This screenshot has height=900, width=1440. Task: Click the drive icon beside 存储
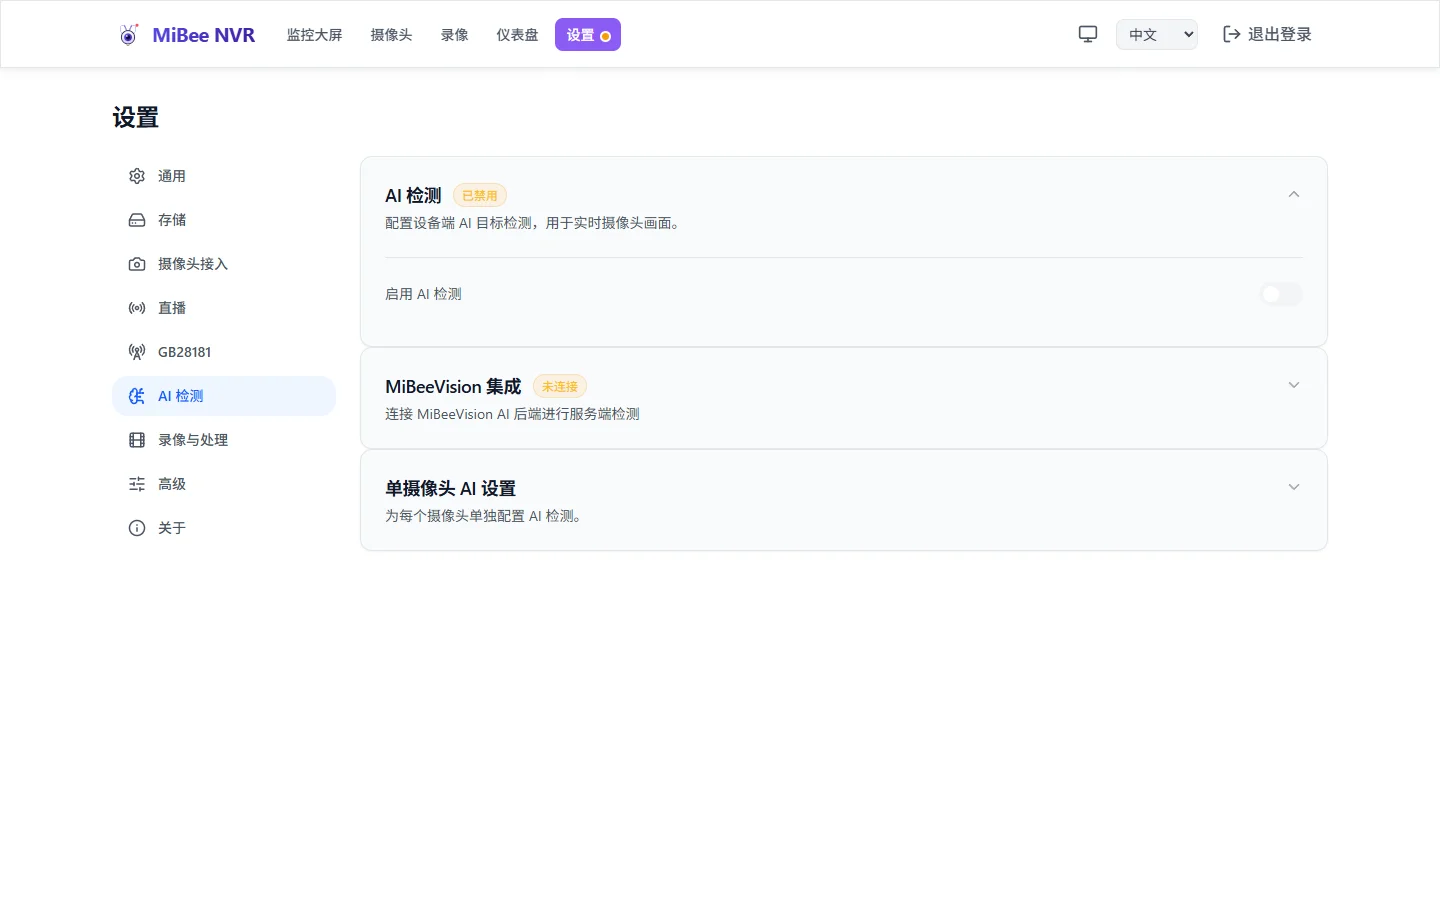pyautogui.click(x=137, y=220)
